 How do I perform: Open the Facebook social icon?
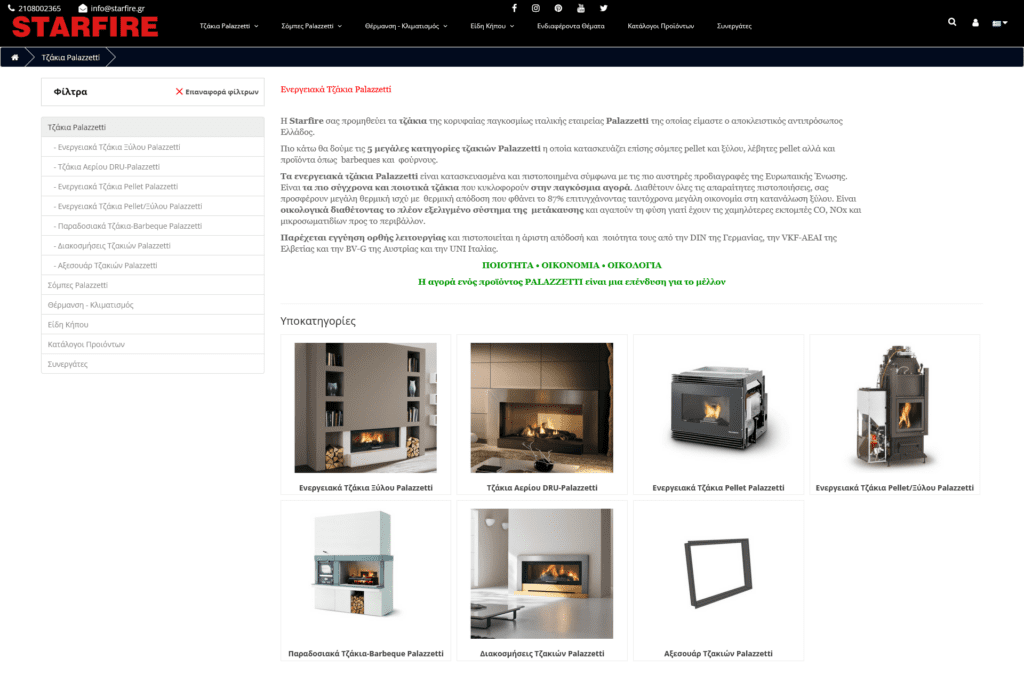pyautogui.click(x=514, y=8)
